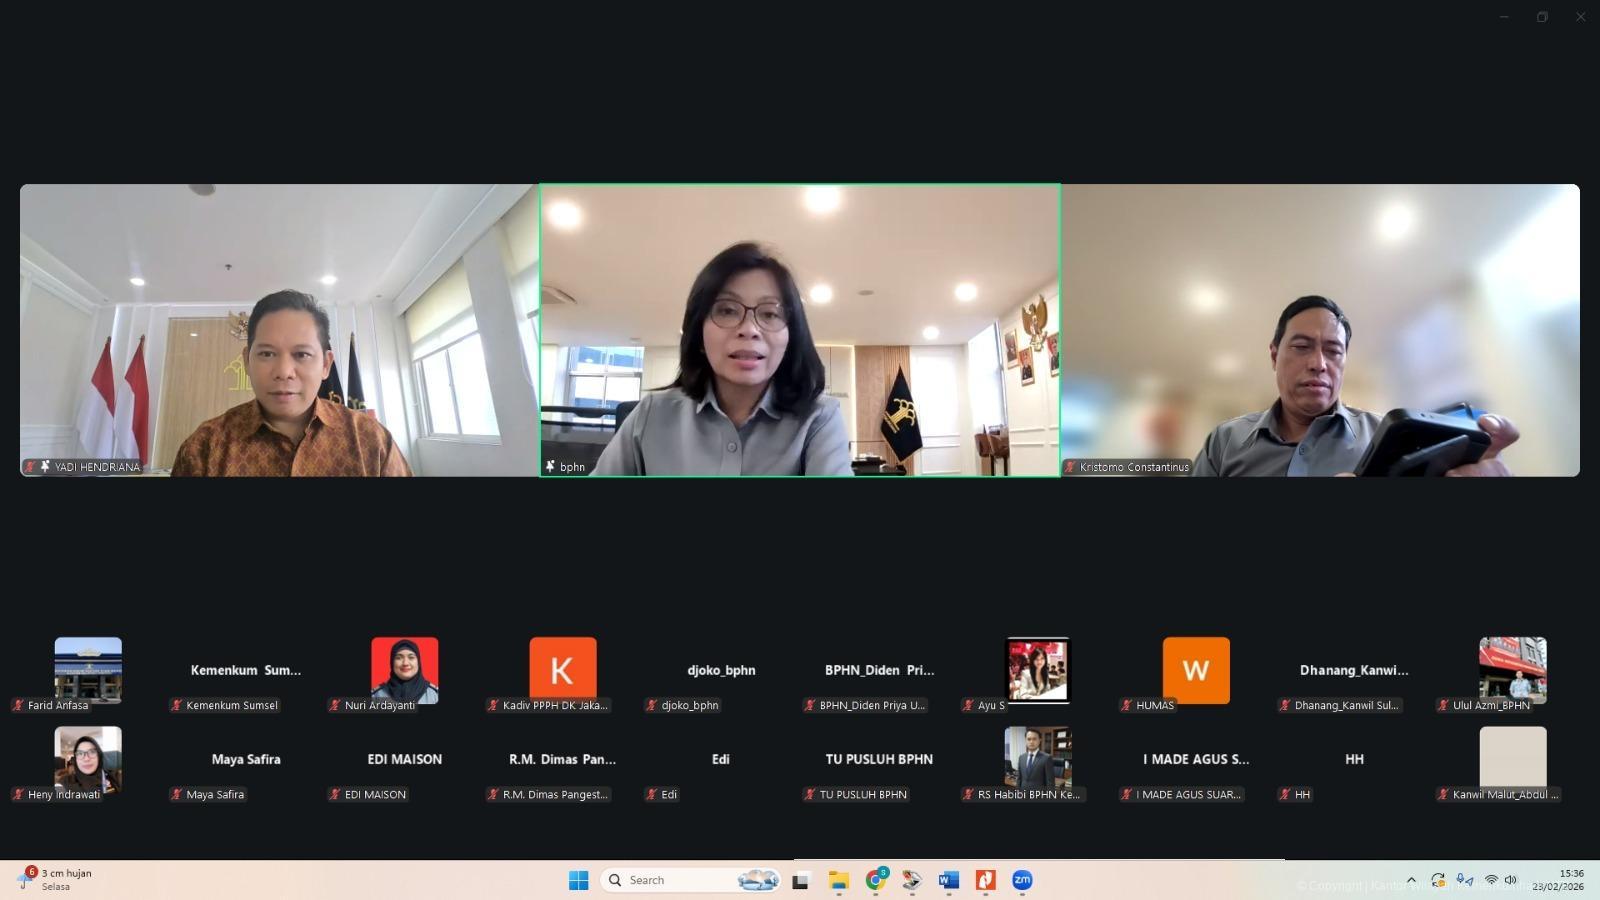This screenshot has width=1600, height=900.
Task: Open File Explorer from the taskbar
Action: click(838, 880)
